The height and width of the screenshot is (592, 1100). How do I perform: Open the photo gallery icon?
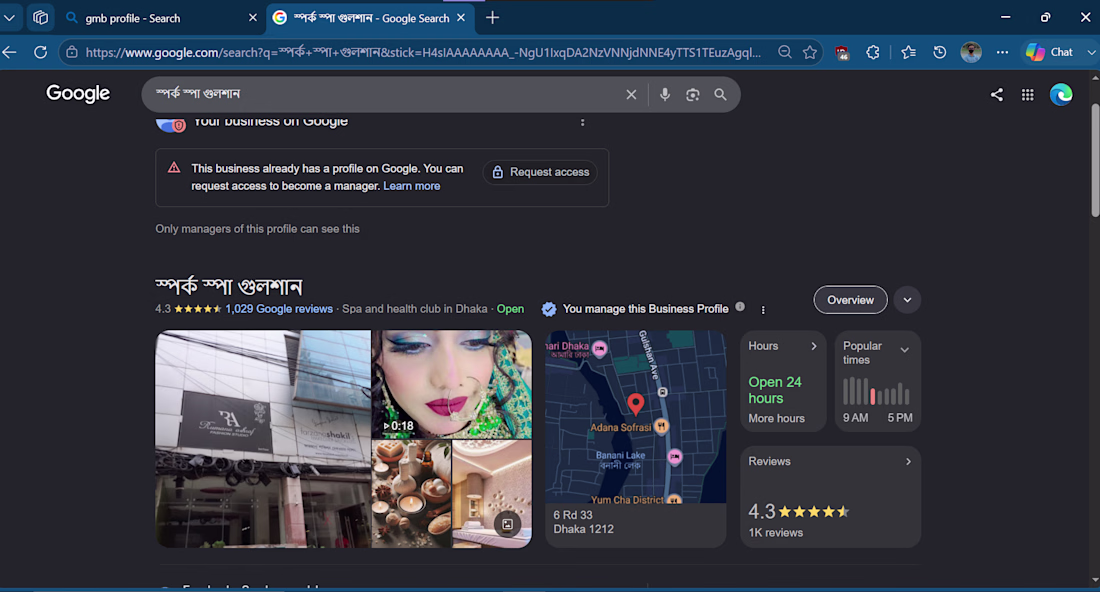coord(507,524)
